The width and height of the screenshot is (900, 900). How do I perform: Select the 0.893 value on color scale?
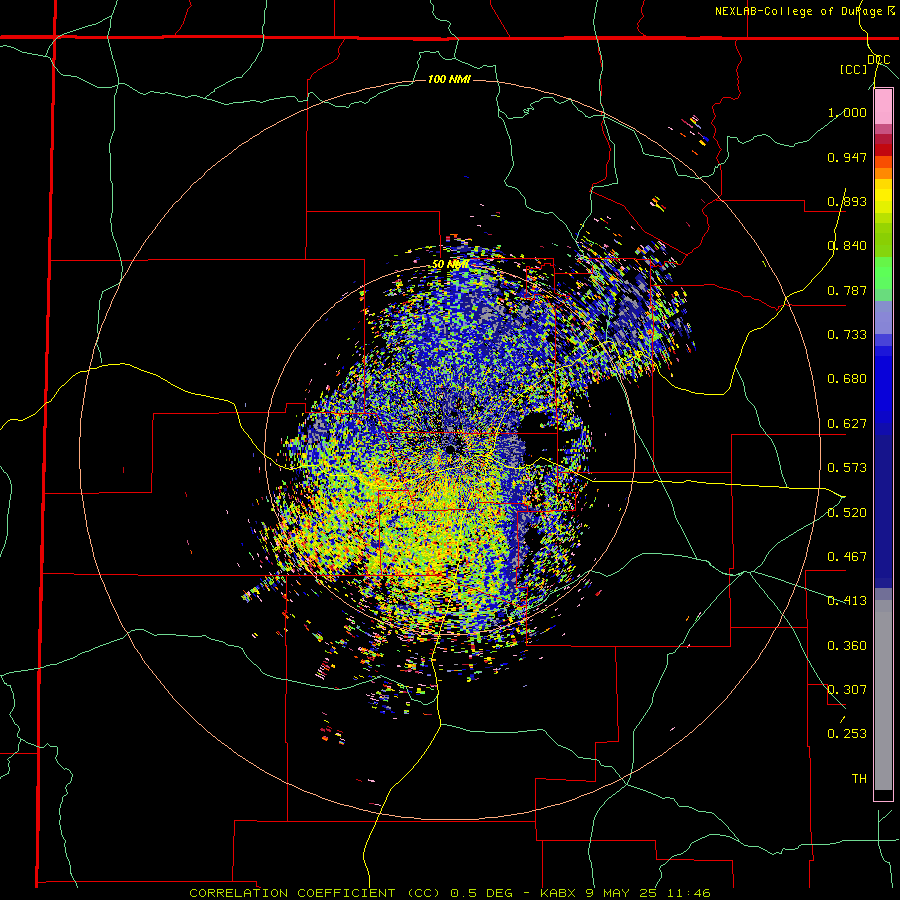[x=847, y=201]
